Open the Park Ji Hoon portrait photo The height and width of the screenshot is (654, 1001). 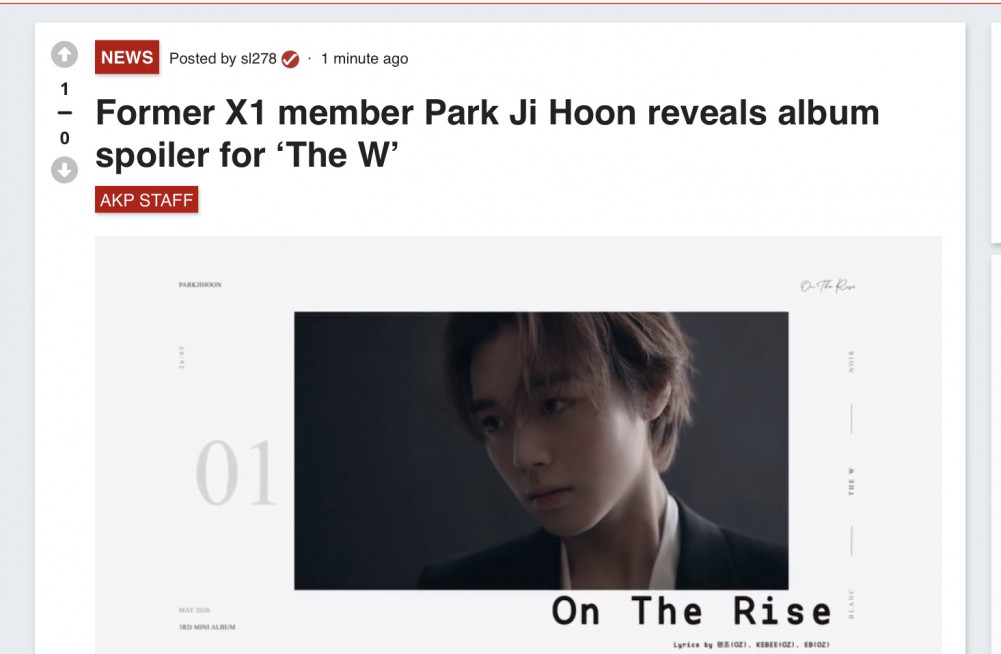coord(541,450)
